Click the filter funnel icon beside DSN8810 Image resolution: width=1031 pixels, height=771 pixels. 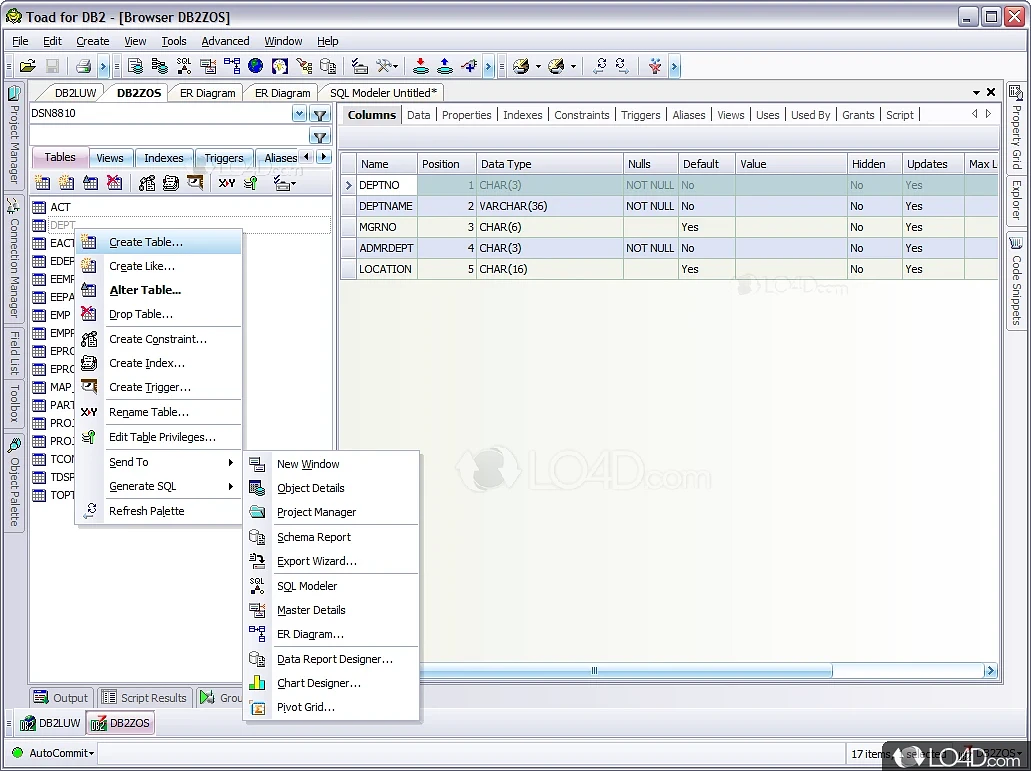pos(319,114)
